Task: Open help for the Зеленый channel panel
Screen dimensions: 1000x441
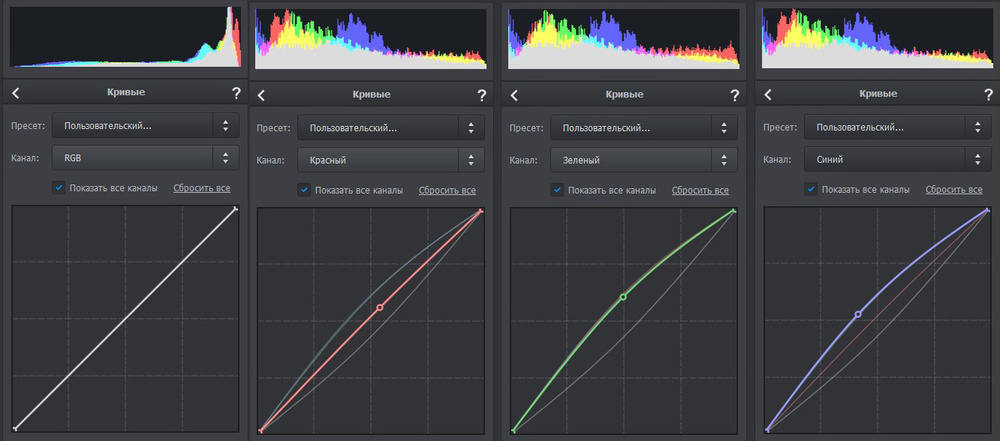Action: [x=735, y=96]
